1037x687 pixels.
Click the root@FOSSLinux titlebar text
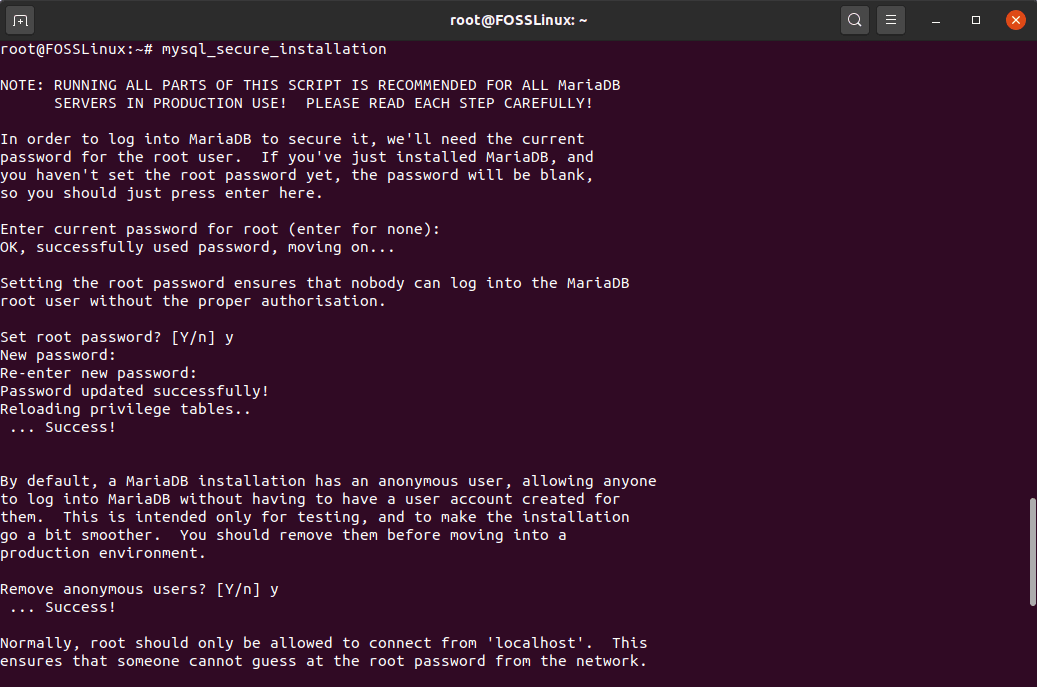click(x=518, y=19)
